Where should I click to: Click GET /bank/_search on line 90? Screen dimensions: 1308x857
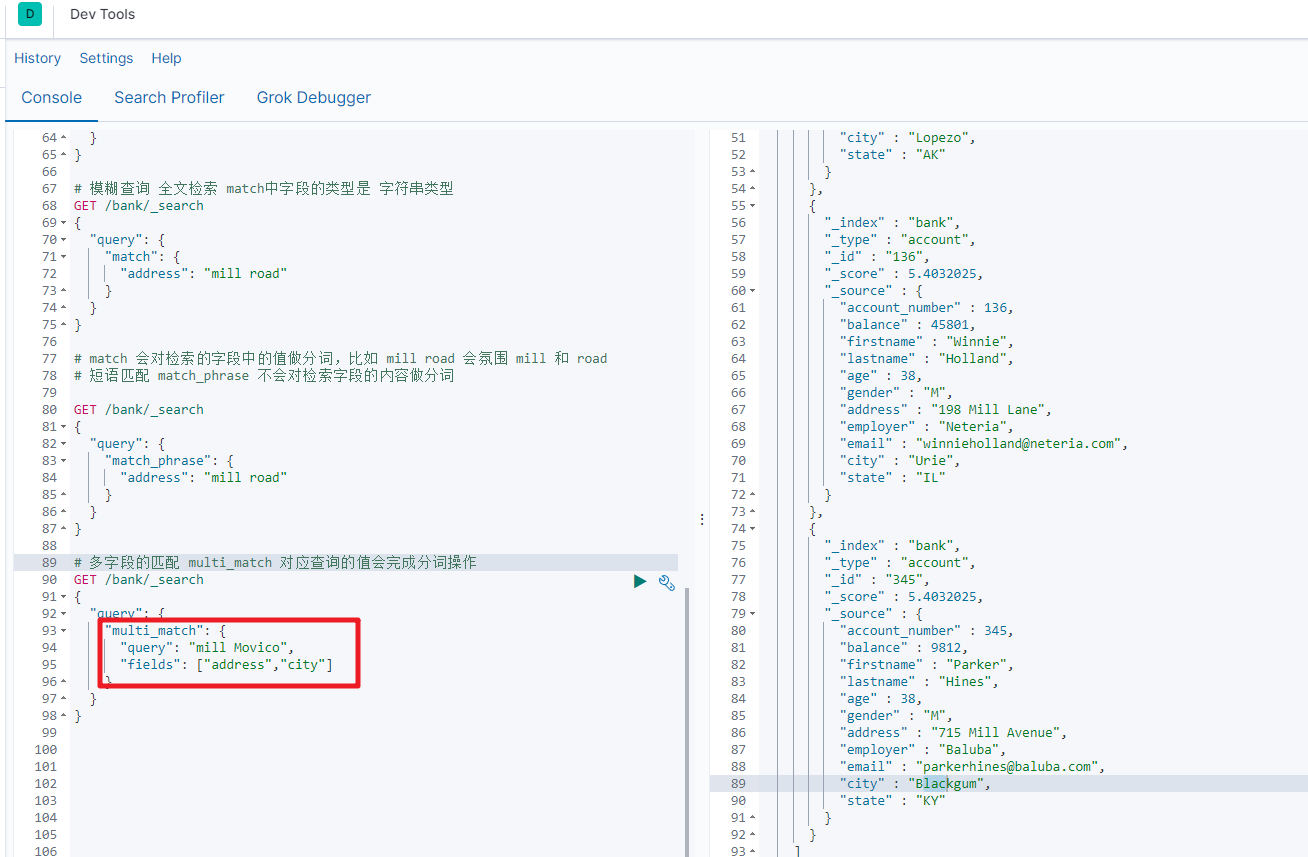tap(139, 580)
